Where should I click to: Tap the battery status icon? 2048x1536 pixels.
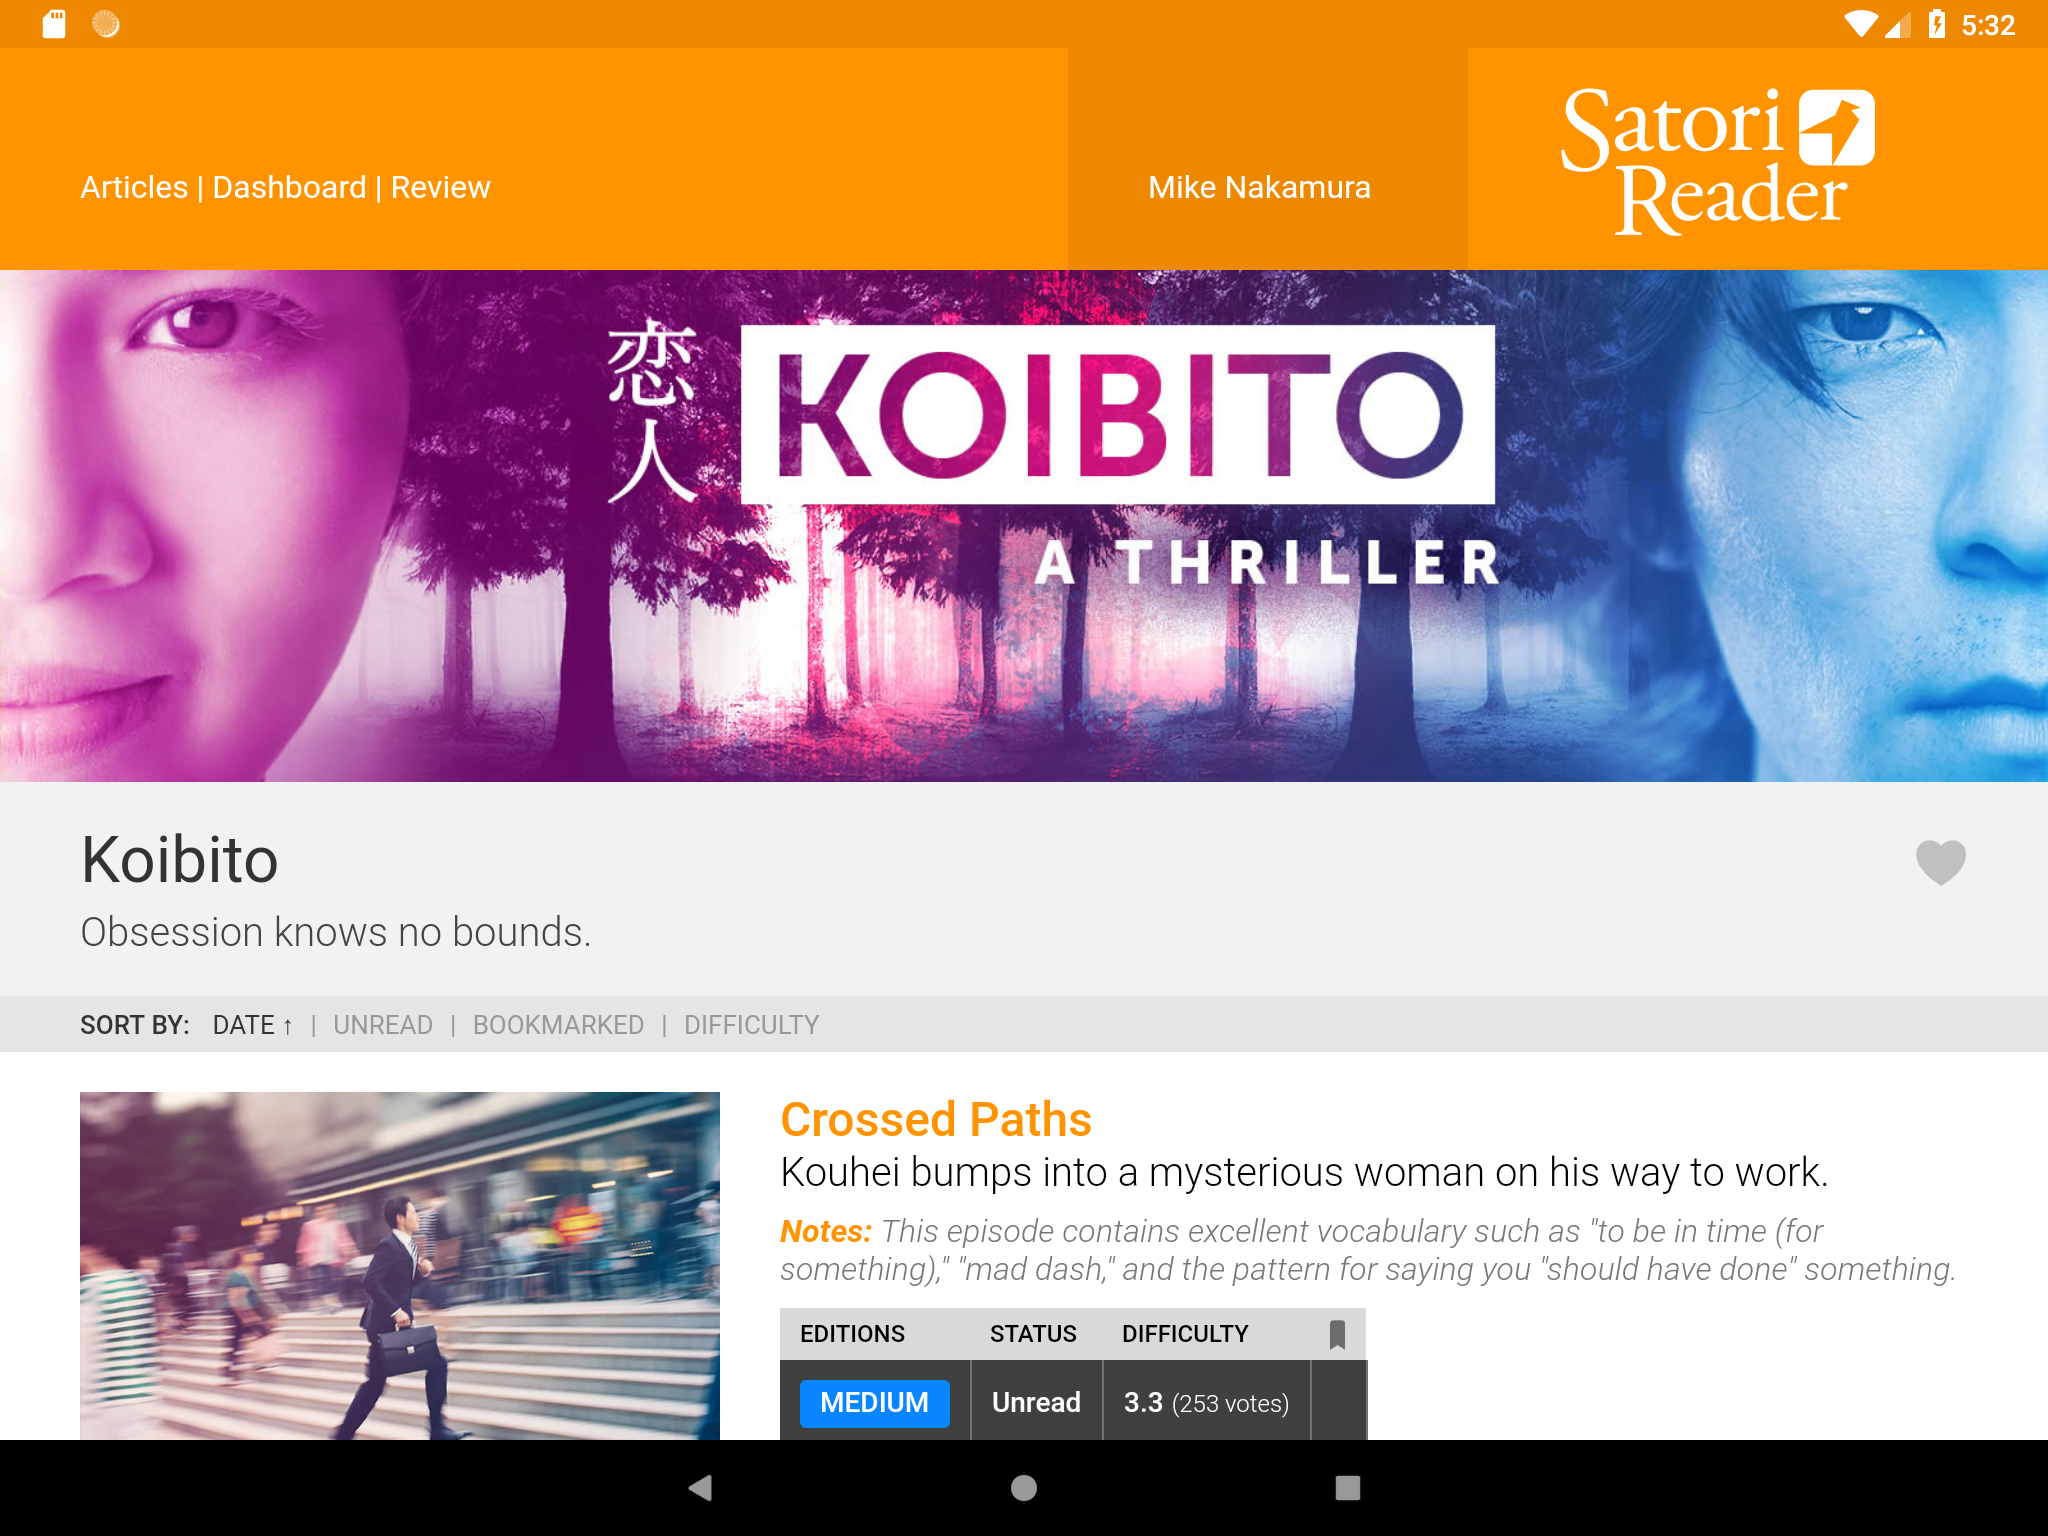tap(1937, 24)
